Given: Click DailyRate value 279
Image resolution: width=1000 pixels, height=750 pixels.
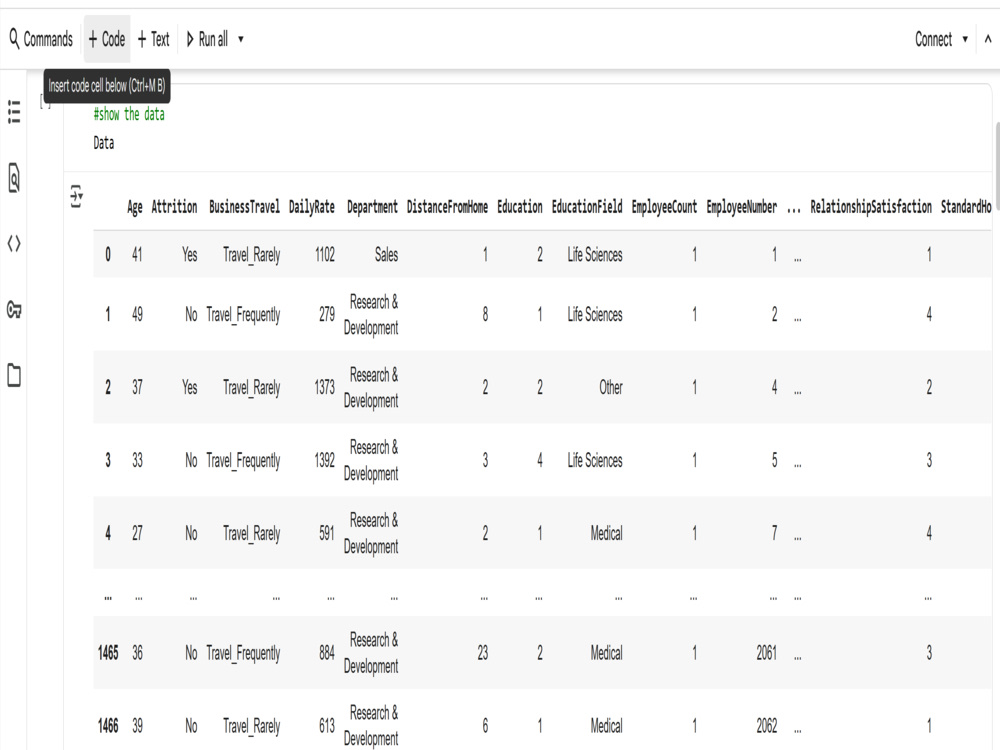Looking at the screenshot, I should (327, 314).
